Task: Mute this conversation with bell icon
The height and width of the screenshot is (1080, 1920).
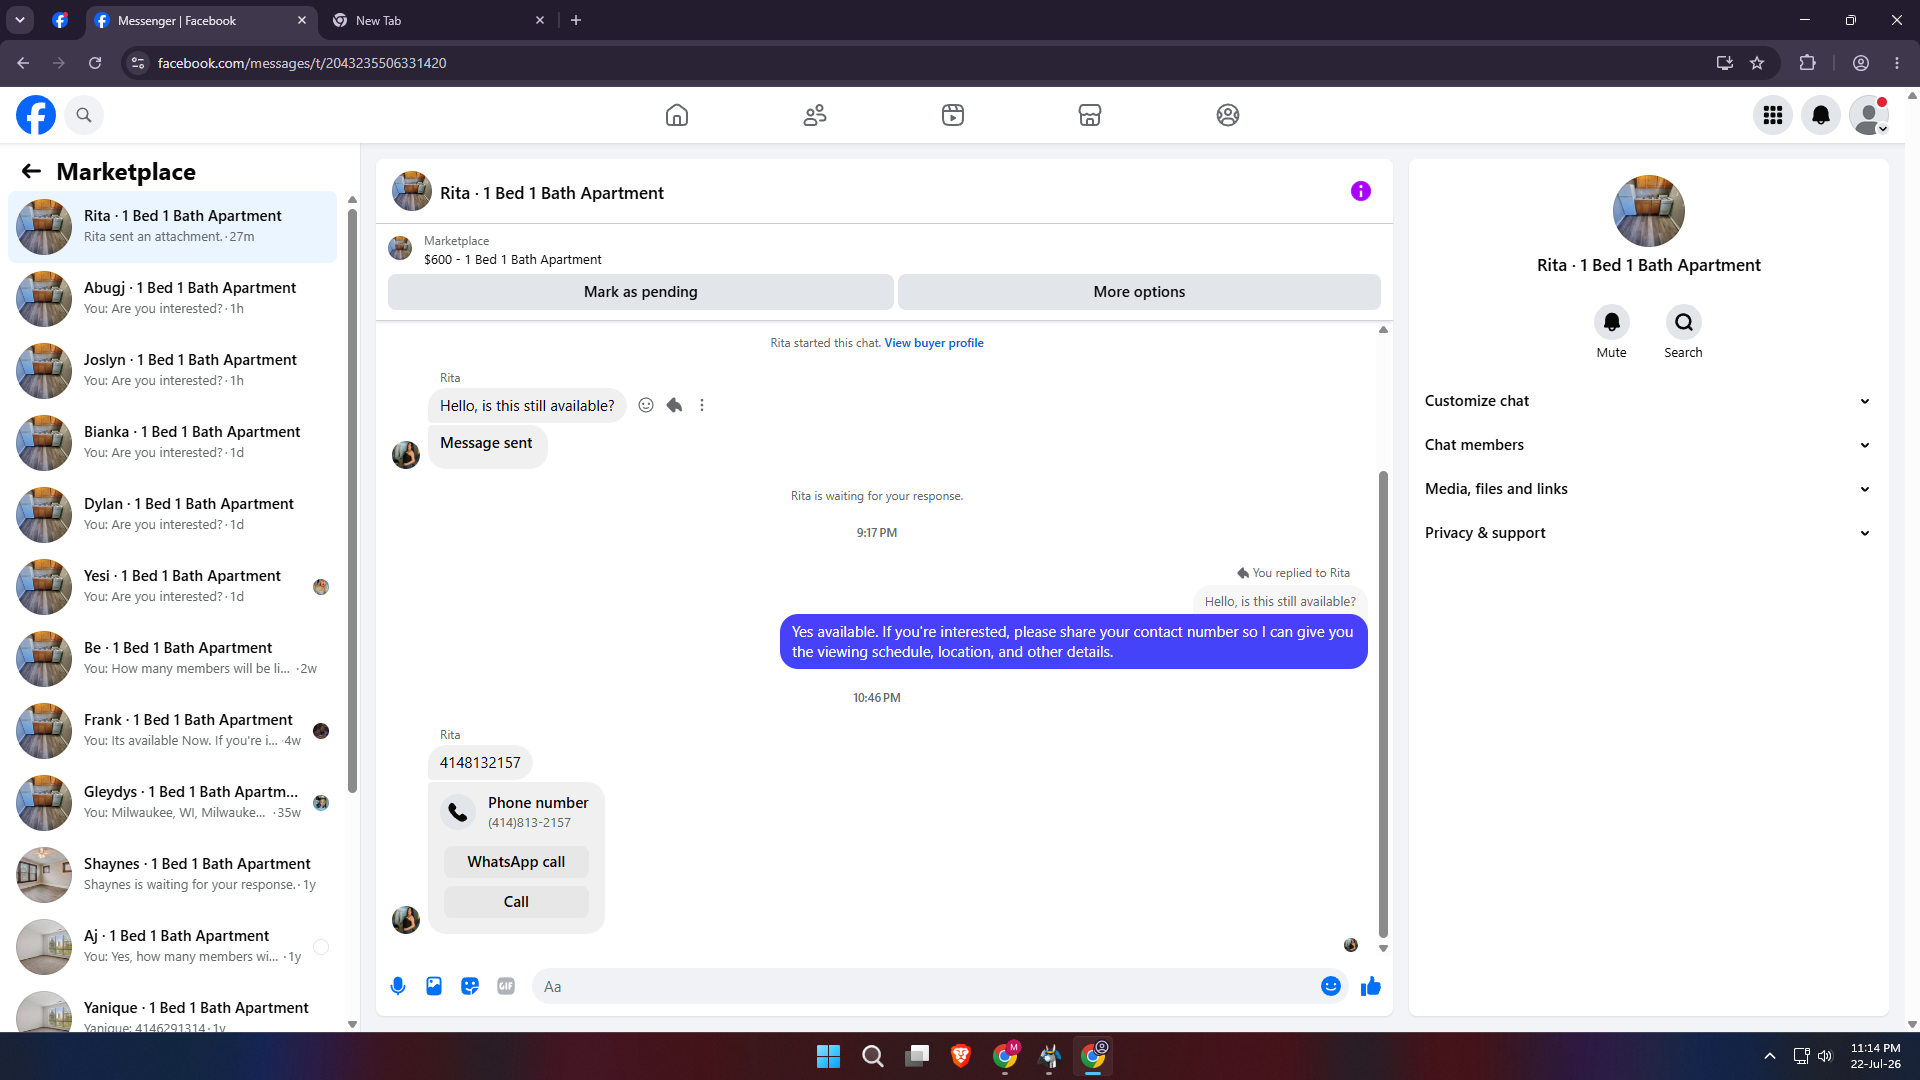Action: [1612, 322]
